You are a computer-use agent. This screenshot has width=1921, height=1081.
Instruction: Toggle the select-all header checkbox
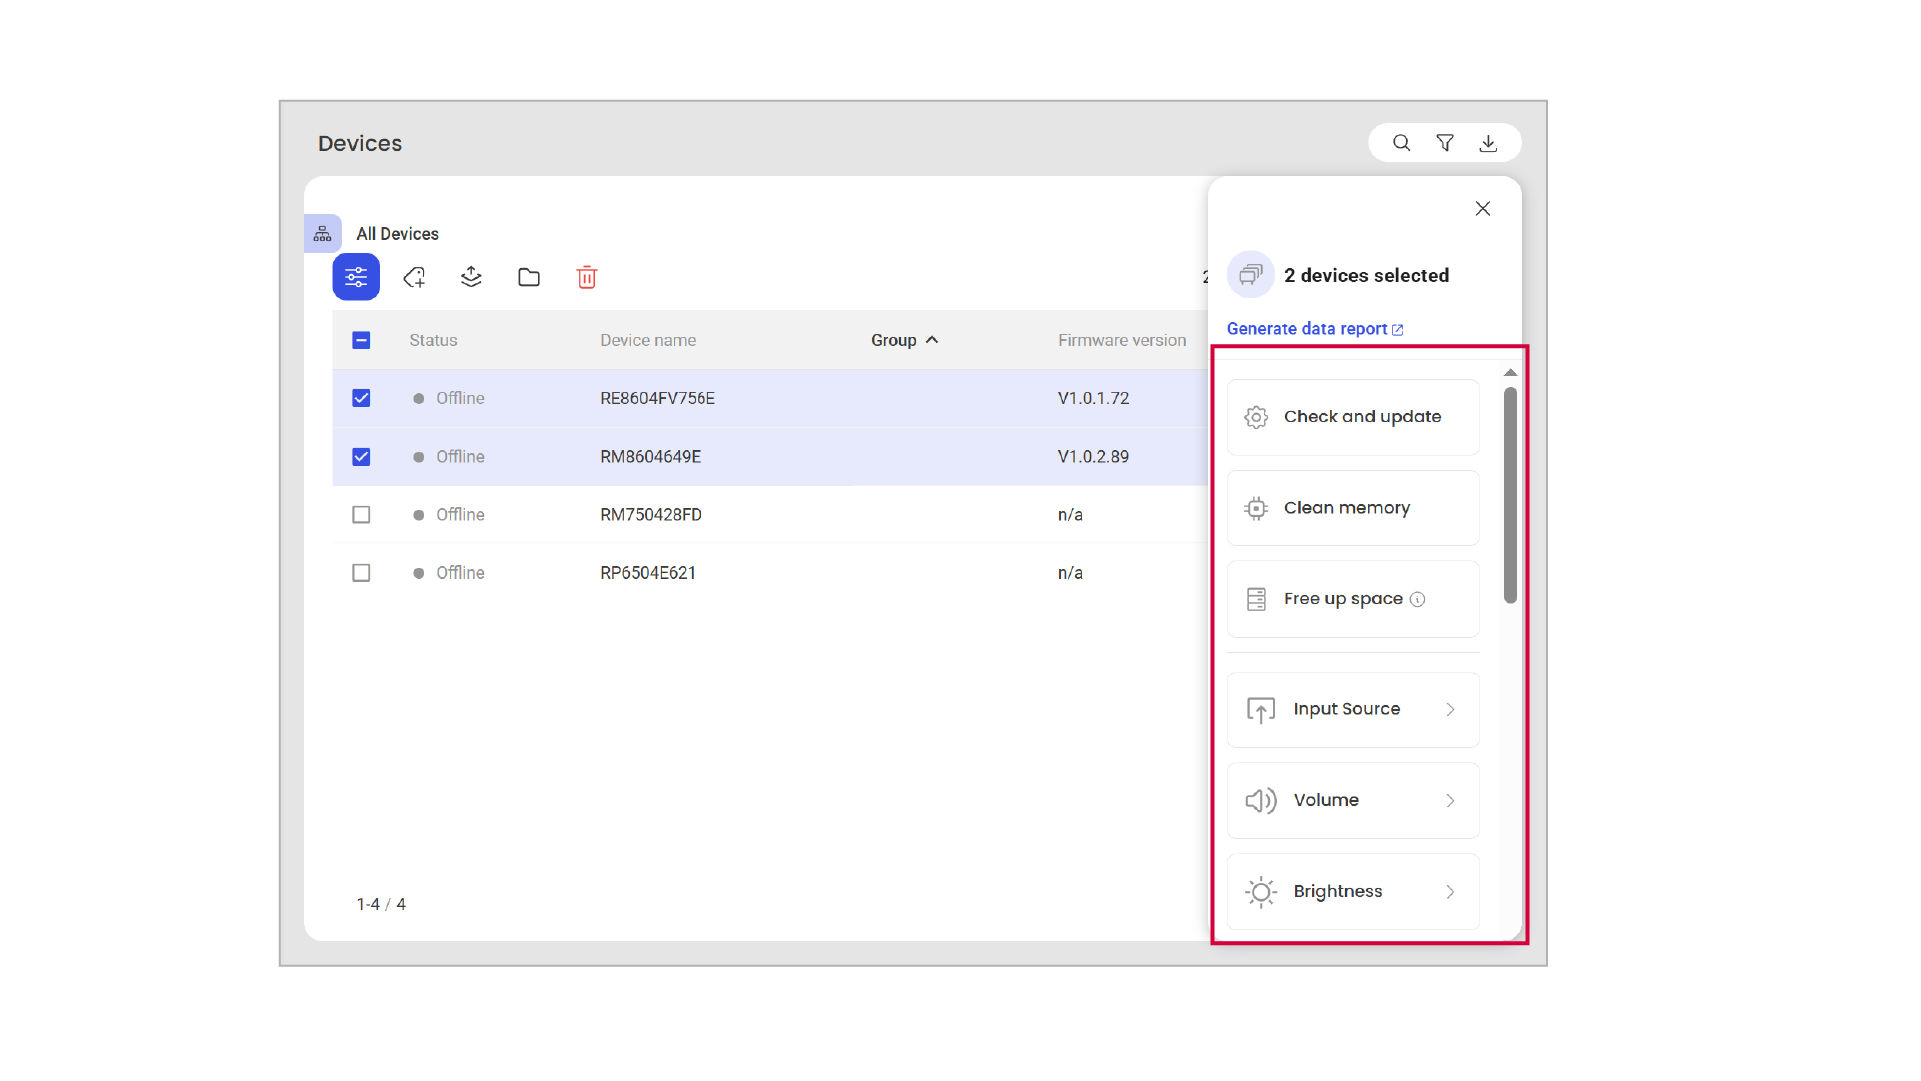pyautogui.click(x=361, y=340)
